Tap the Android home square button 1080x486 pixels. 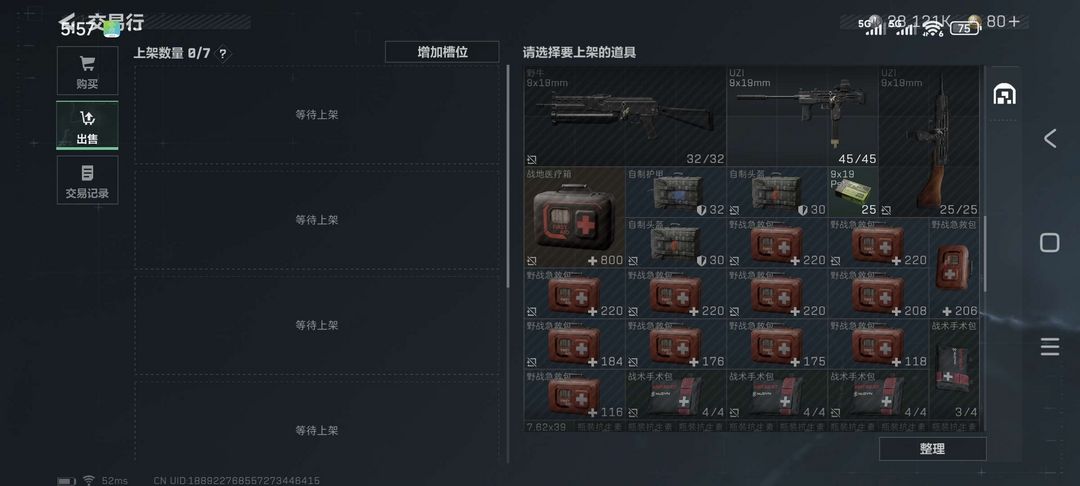(1049, 242)
